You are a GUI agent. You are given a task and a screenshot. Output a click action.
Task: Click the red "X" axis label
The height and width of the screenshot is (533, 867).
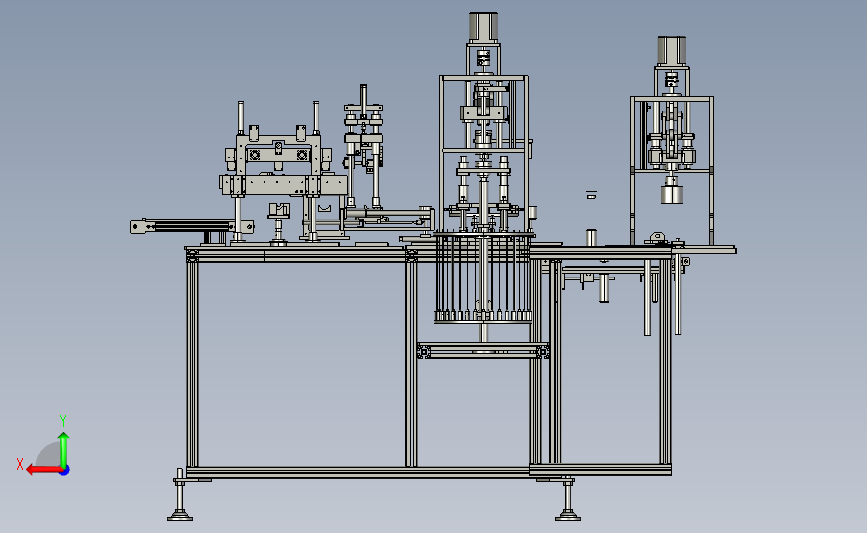click(20, 464)
